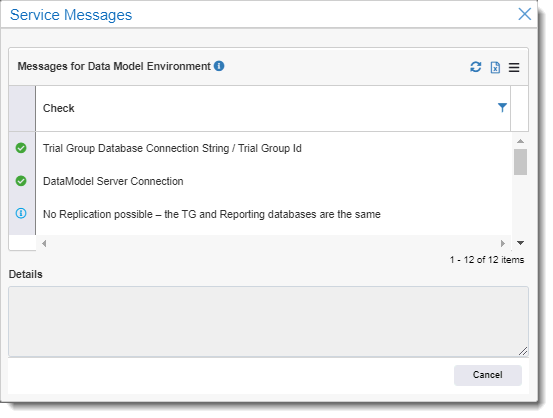Click the blue info icon beside Data Model Environment
The width and height of the screenshot is (553, 418).
coord(219,66)
